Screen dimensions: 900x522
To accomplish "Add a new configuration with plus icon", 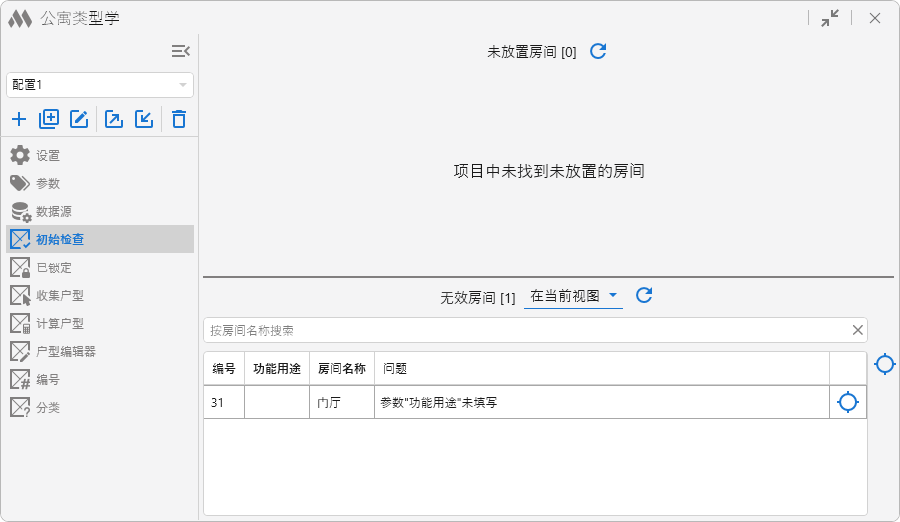I will click(19, 120).
